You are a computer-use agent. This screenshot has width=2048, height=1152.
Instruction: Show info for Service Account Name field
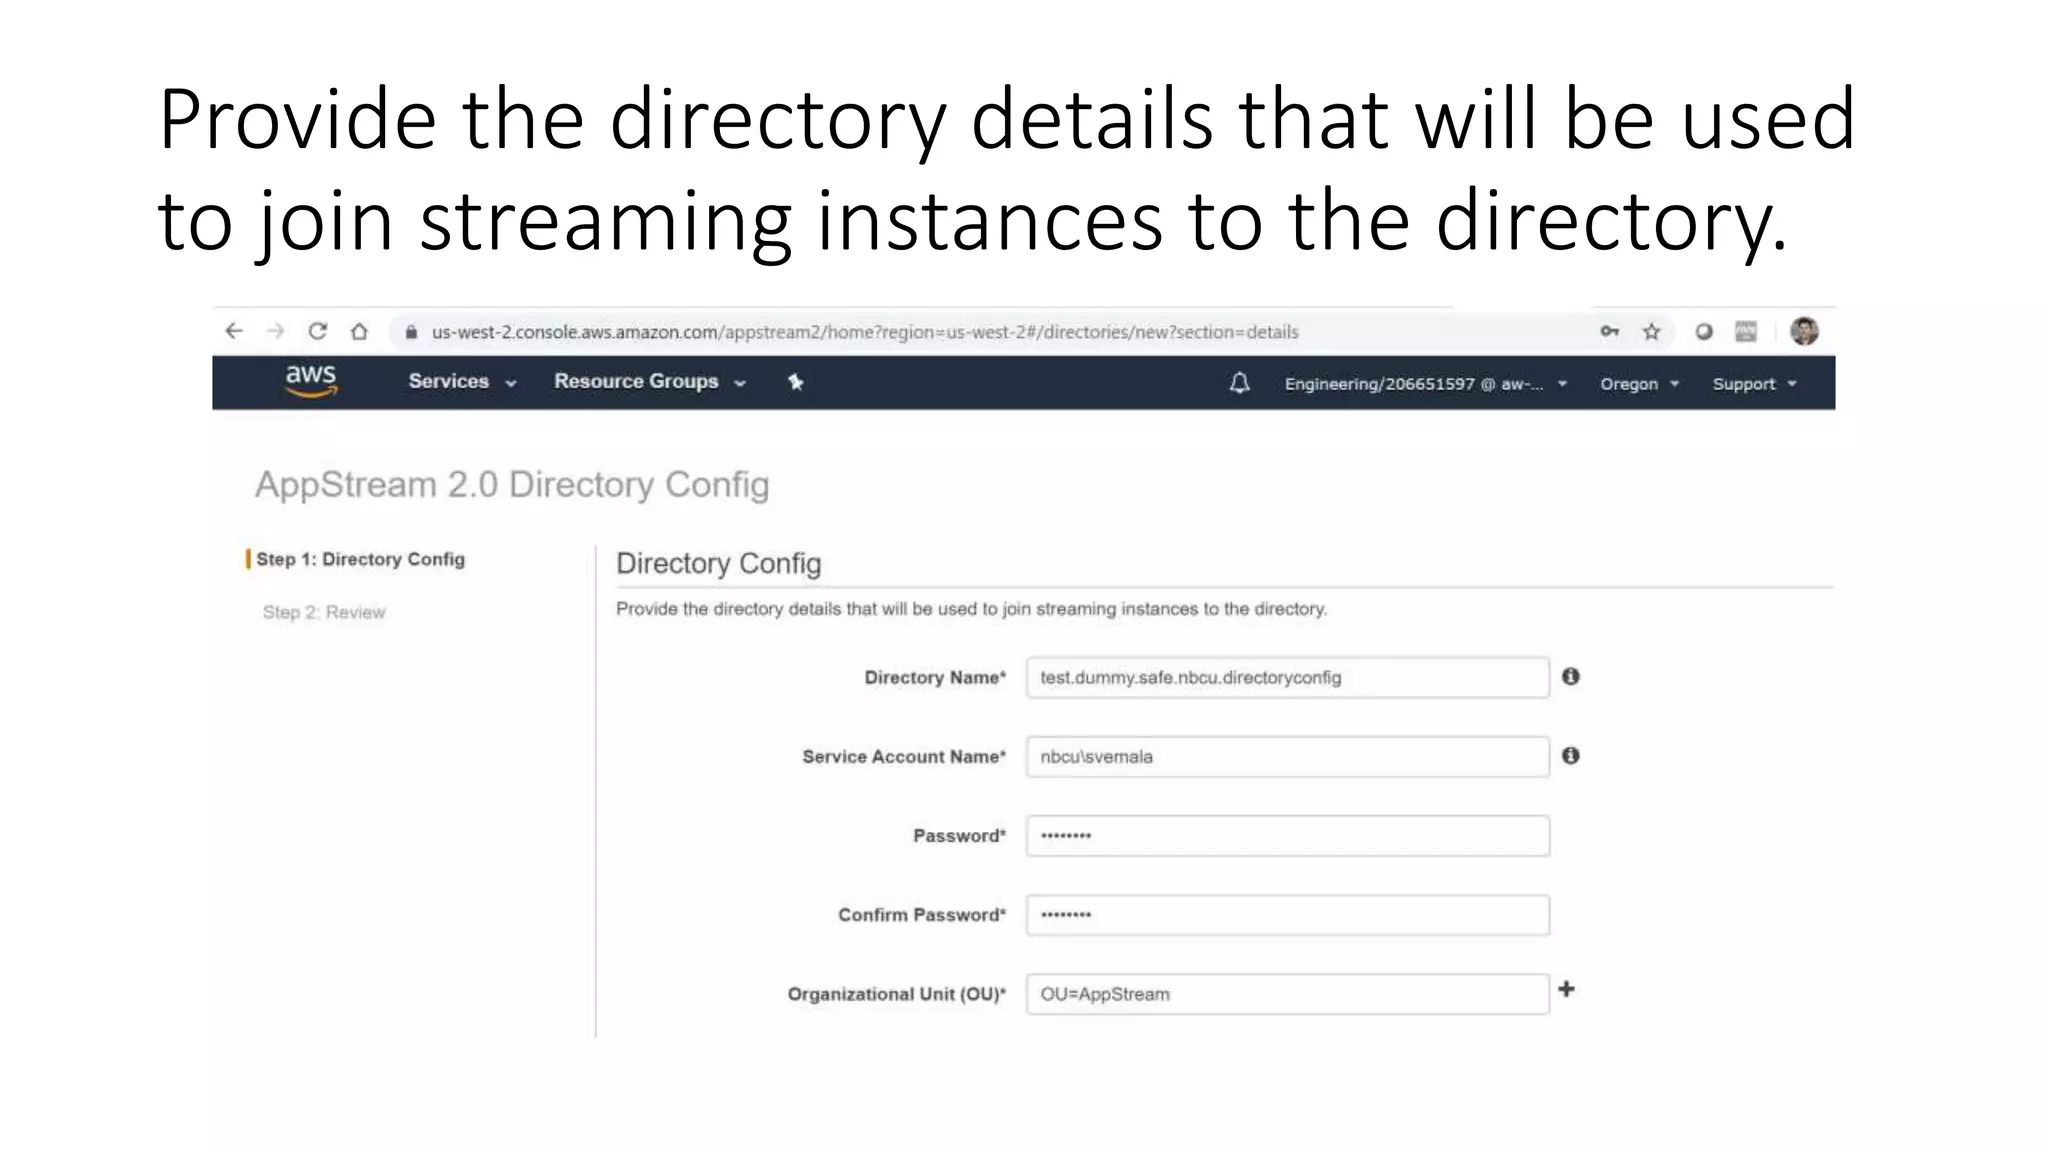click(1571, 756)
